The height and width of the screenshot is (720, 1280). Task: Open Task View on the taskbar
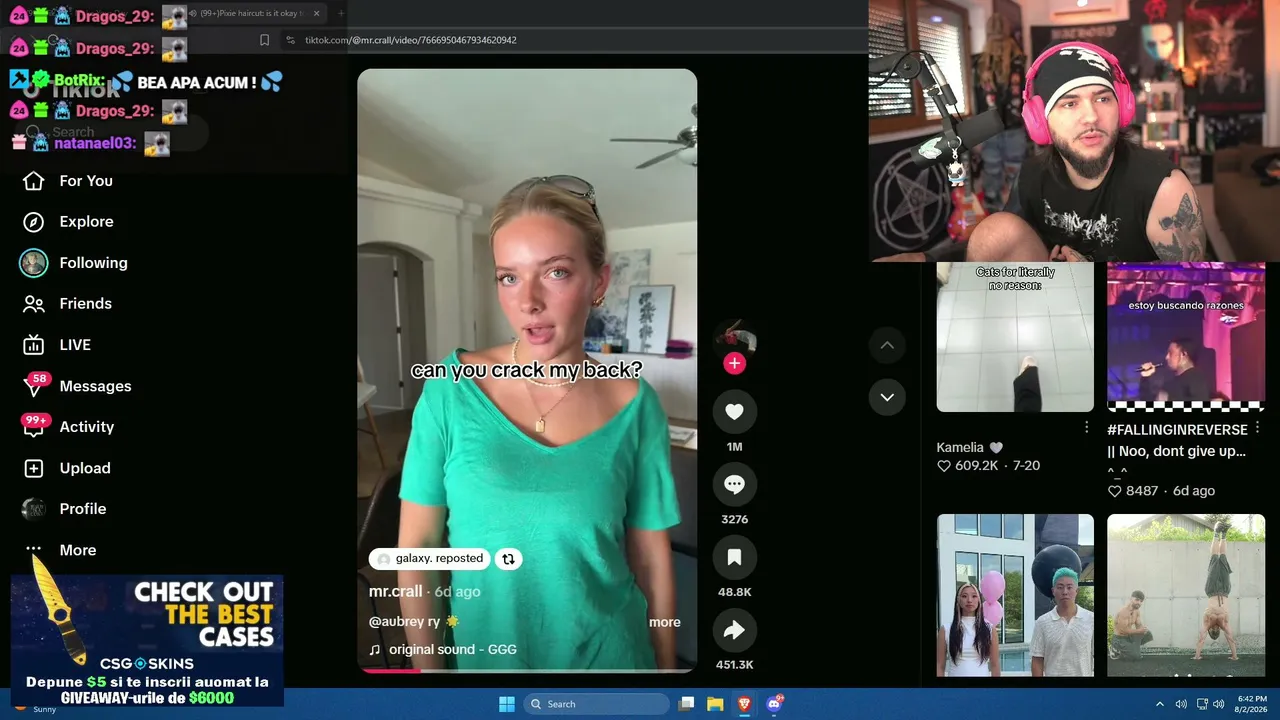pyautogui.click(x=686, y=704)
